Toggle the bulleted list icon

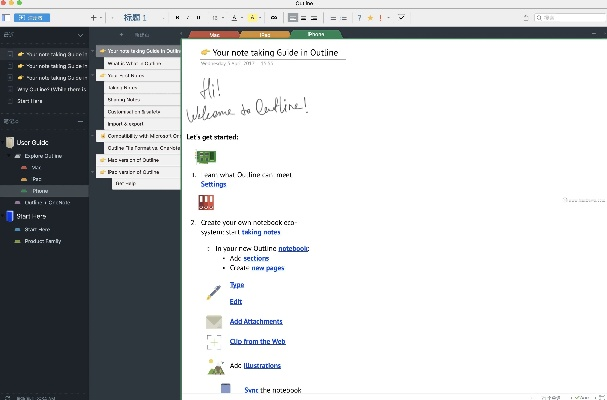(333, 18)
